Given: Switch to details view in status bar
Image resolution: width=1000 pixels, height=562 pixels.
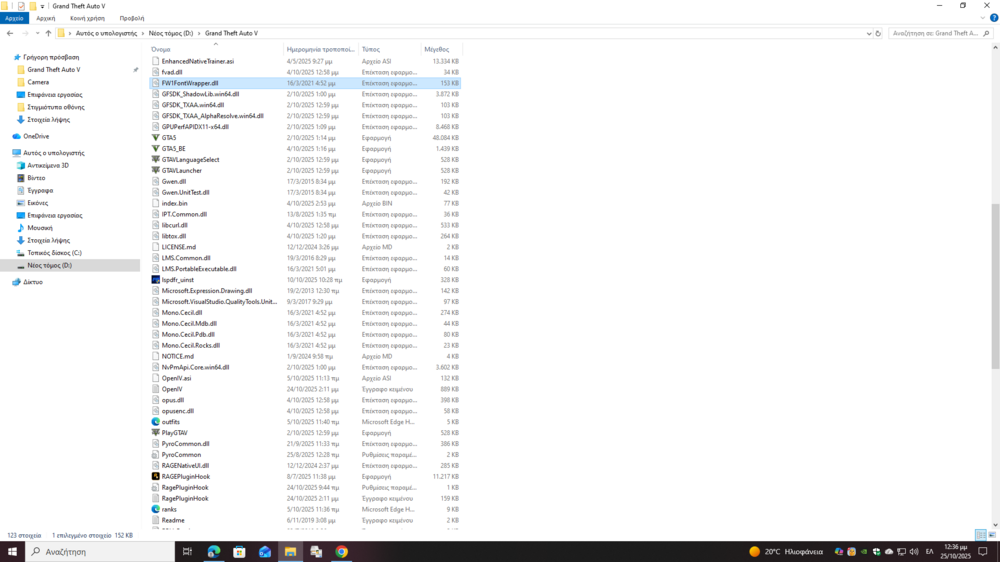Looking at the screenshot, I should [x=980, y=536].
